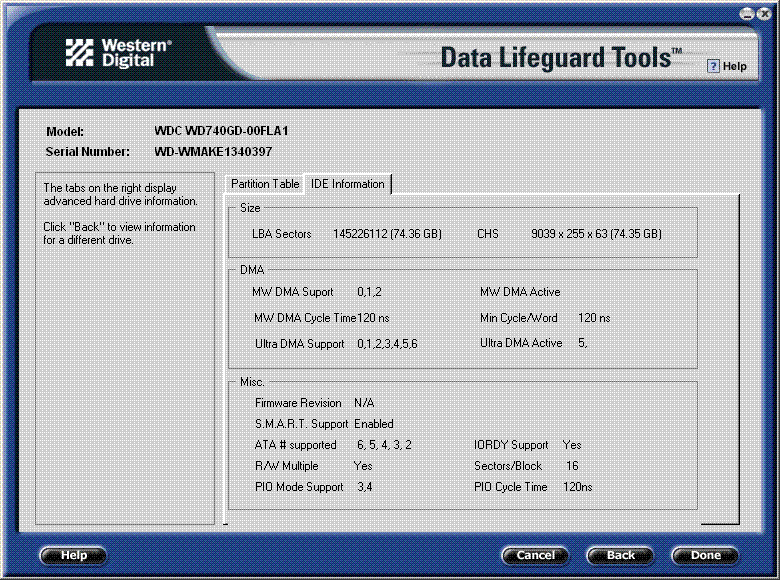Open Help using the bottom-left button
780x580 pixels.
tap(73, 556)
